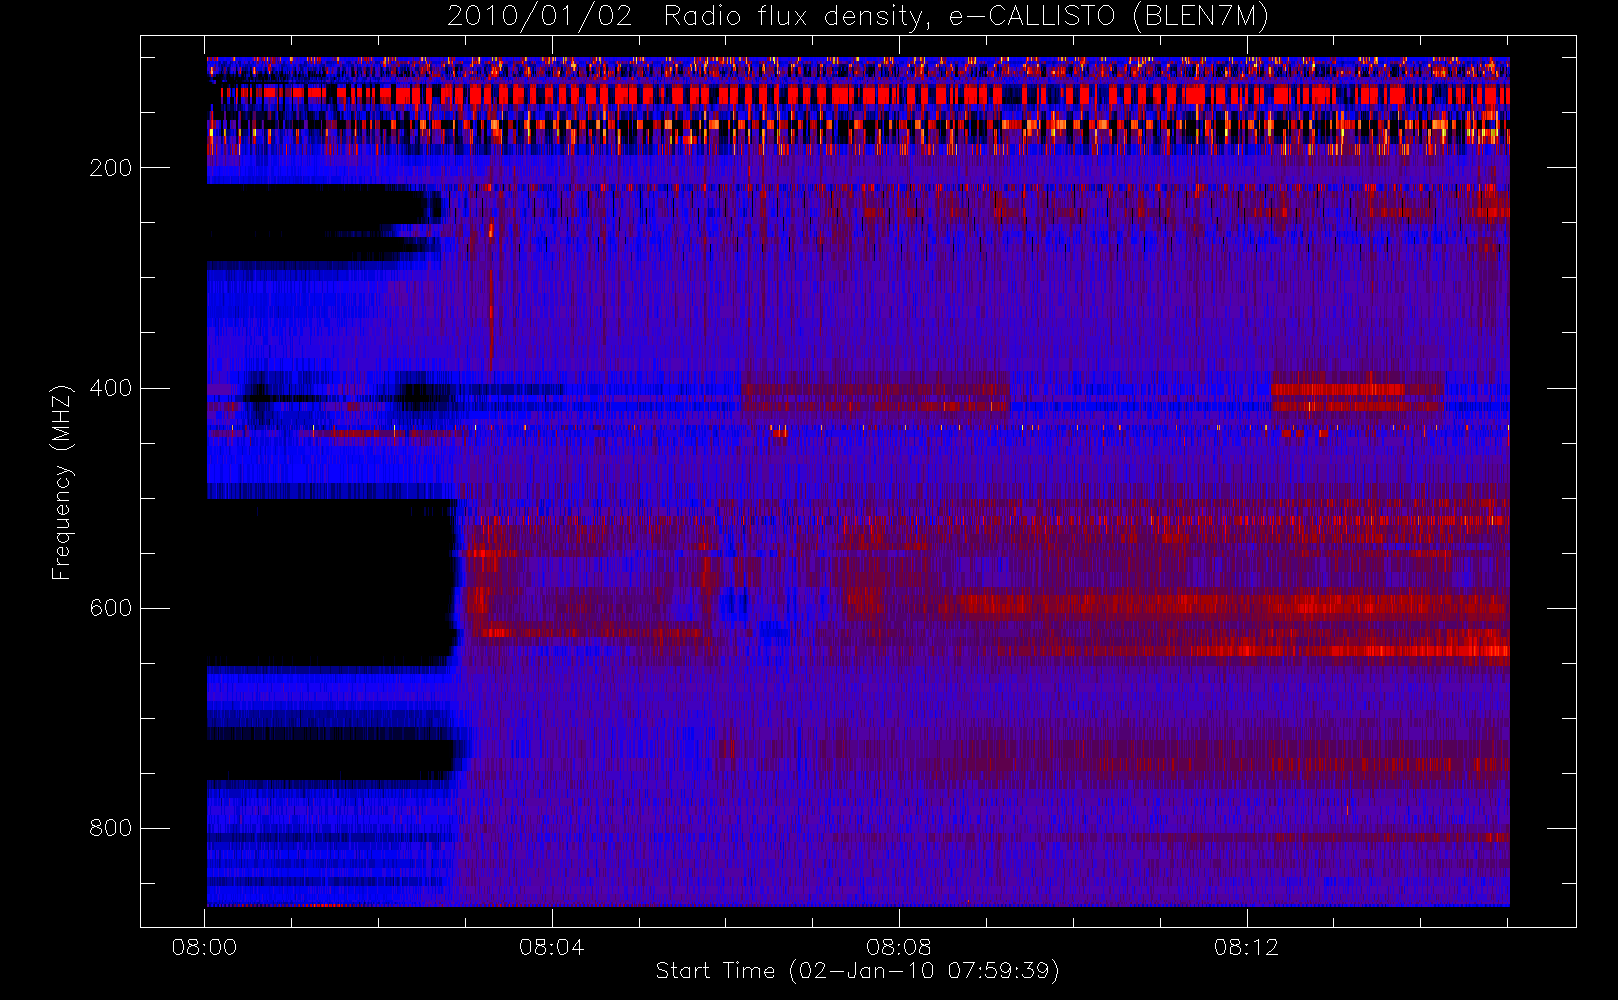Image resolution: width=1618 pixels, height=1000 pixels.
Task: Click the 'Start Time (02-Jan-10 07:59:39)' label
Action: tap(858, 971)
